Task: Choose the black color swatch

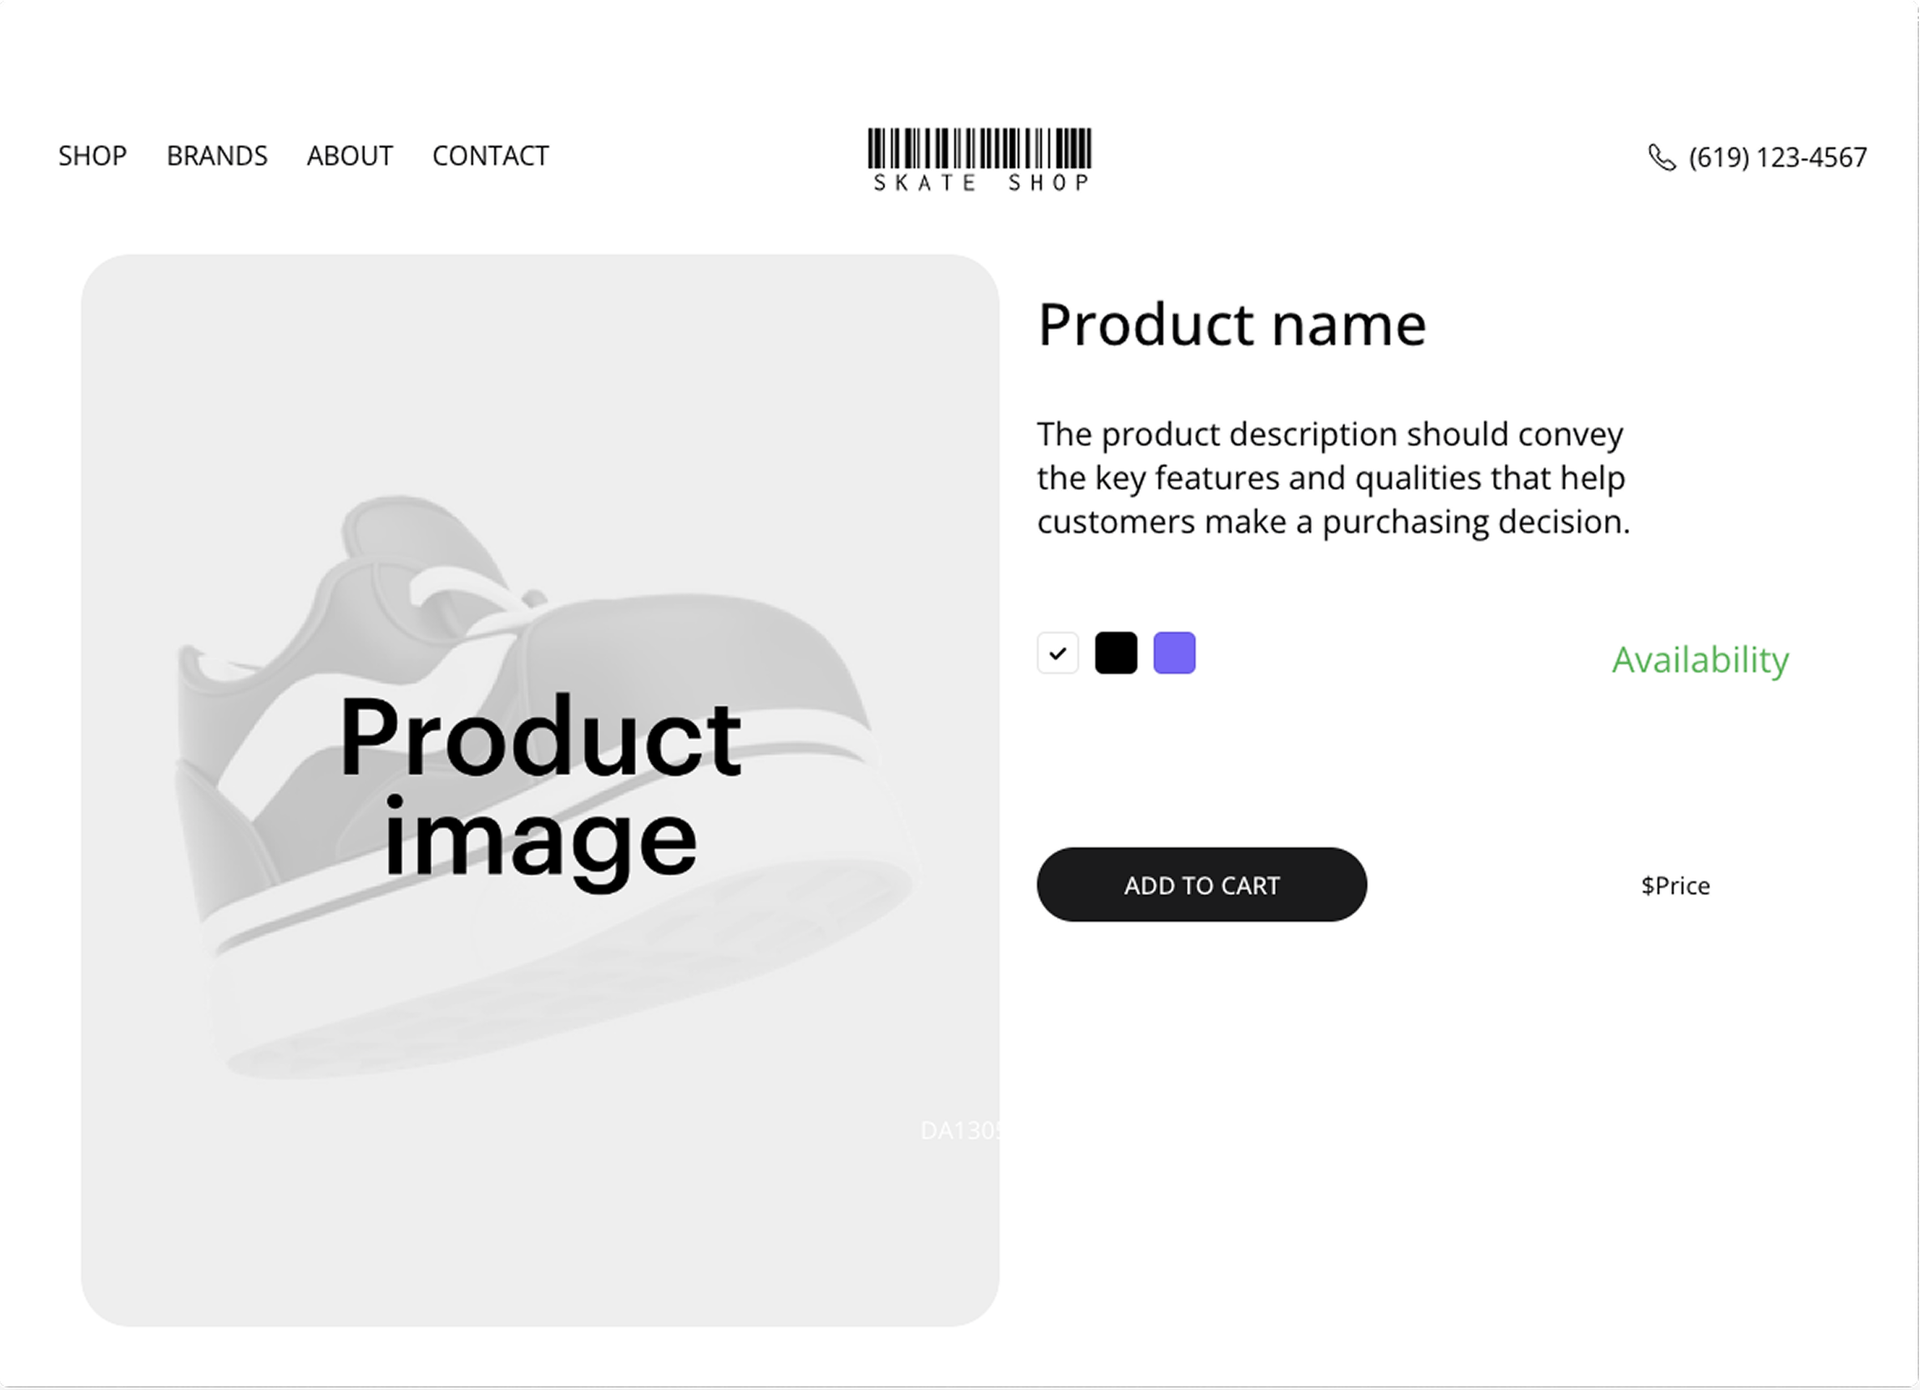Action: pos(1116,653)
